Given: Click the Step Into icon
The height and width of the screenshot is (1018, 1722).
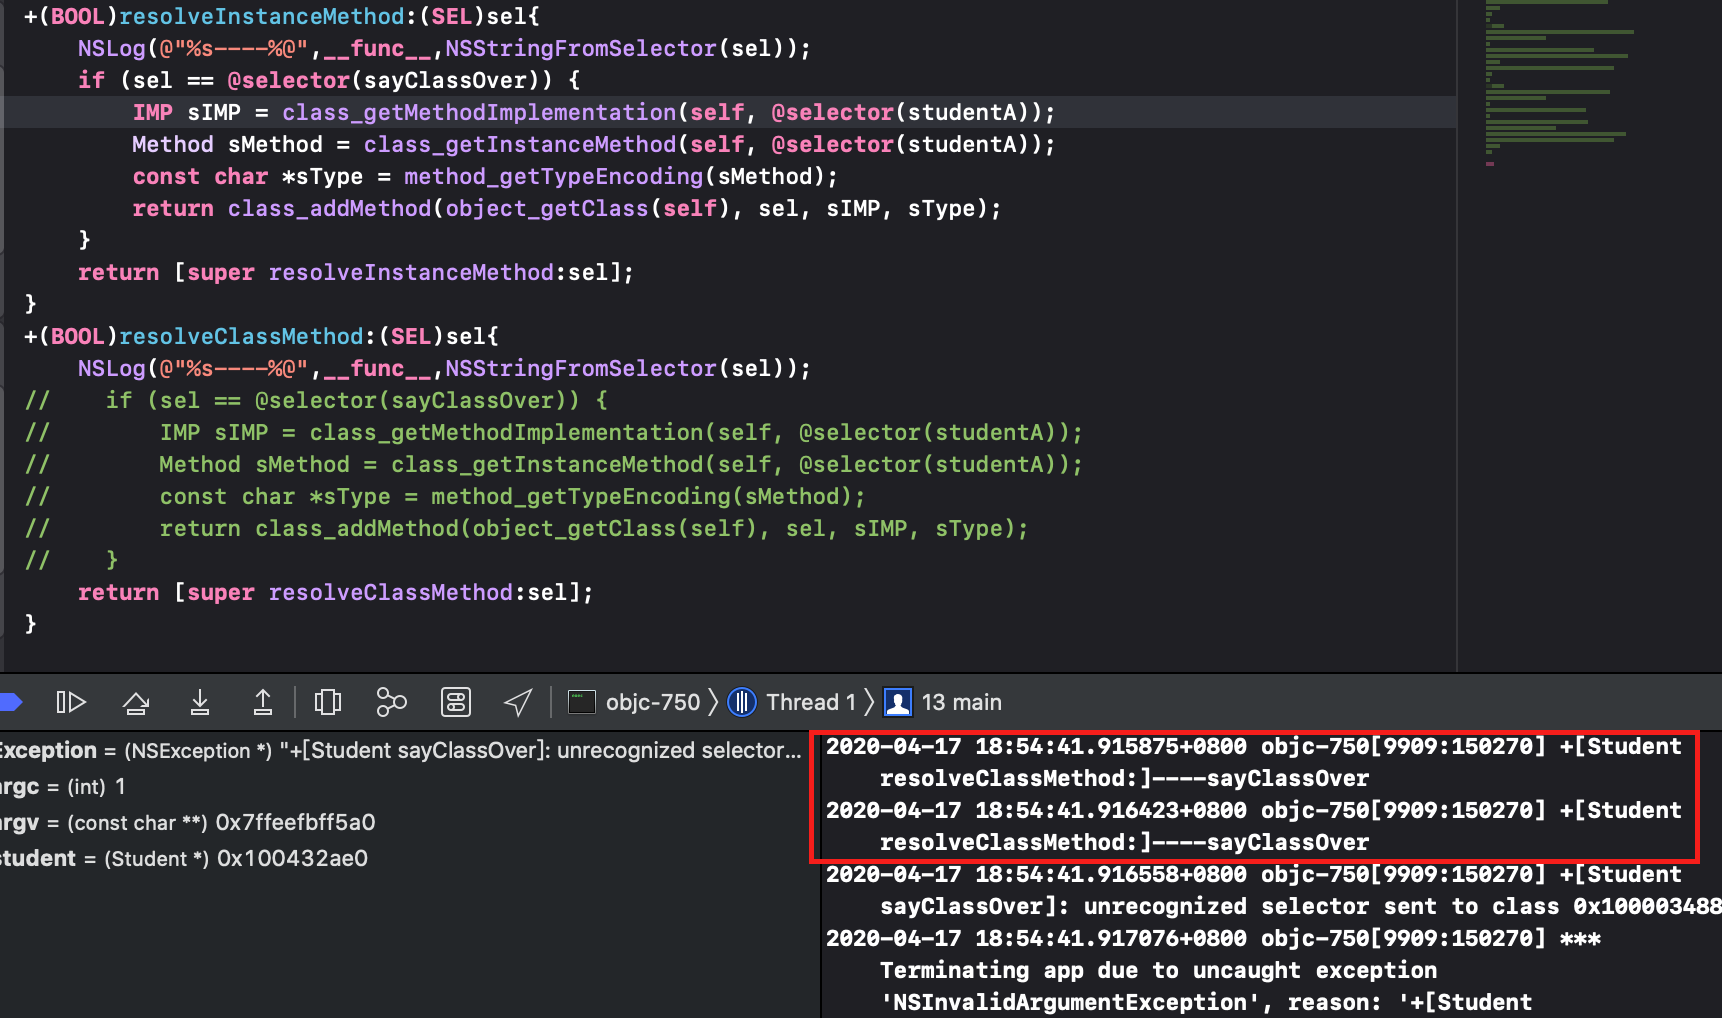Looking at the screenshot, I should [200, 702].
